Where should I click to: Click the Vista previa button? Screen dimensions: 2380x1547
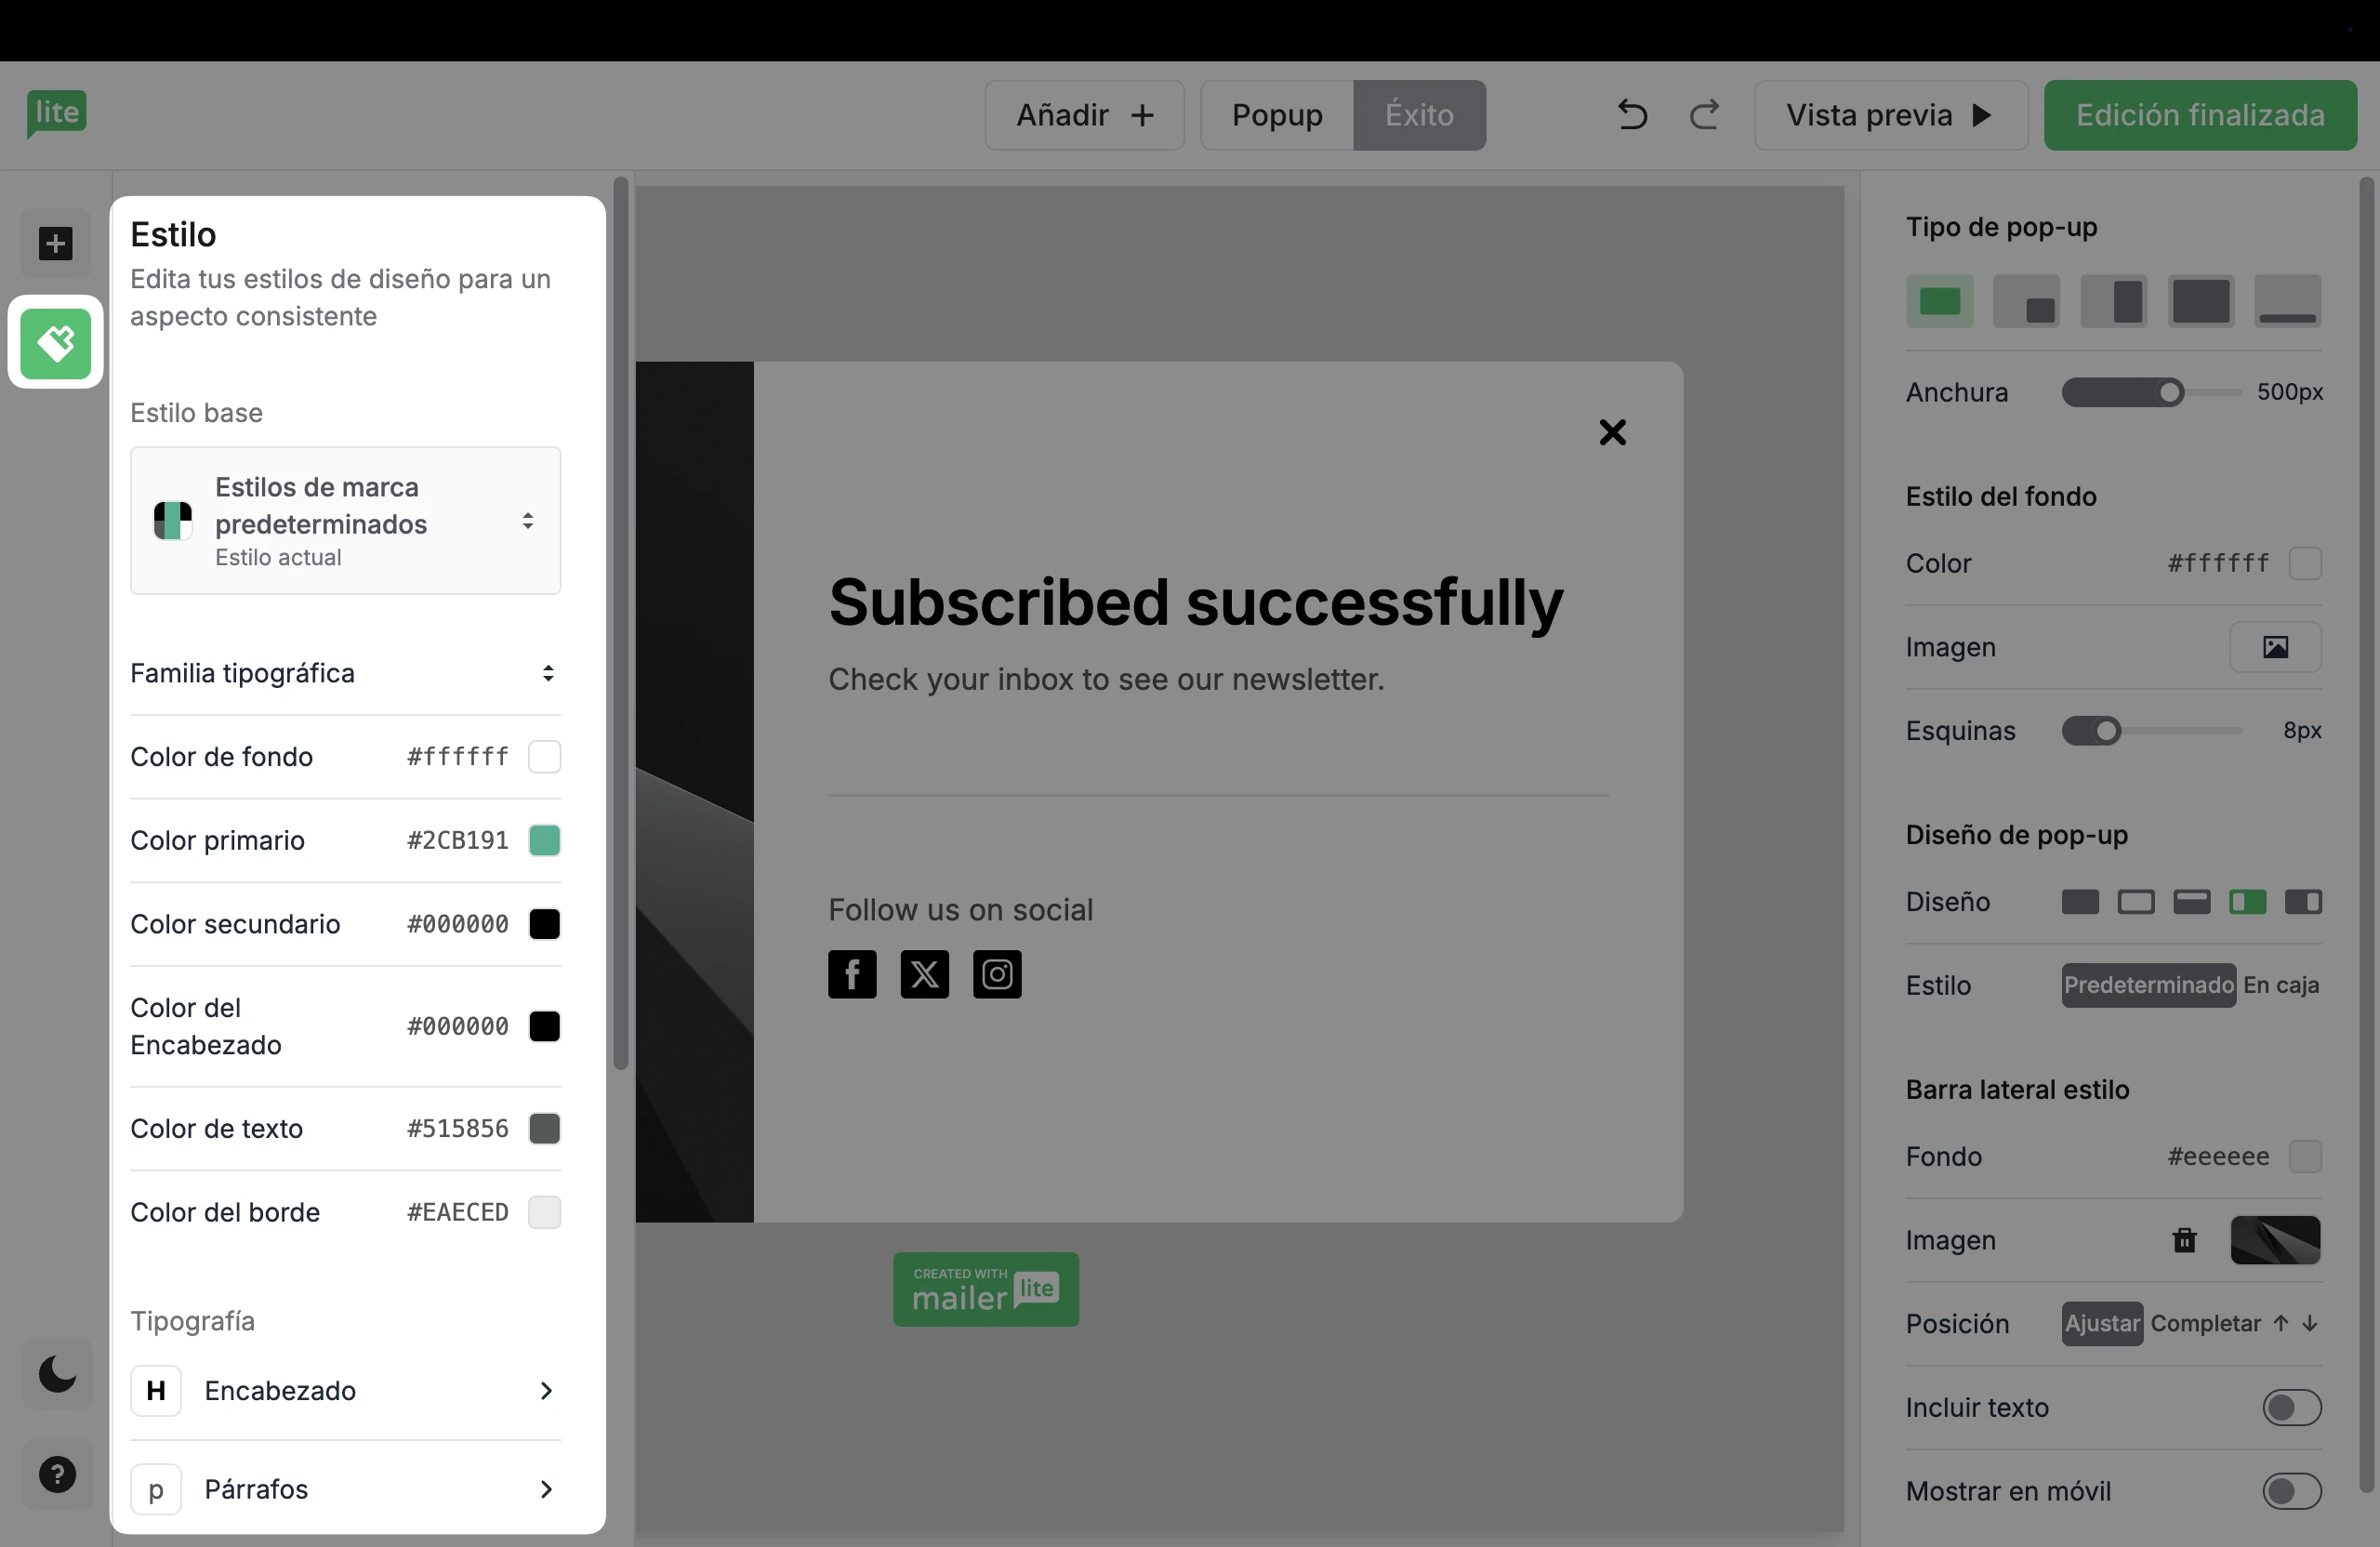[1890, 115]
